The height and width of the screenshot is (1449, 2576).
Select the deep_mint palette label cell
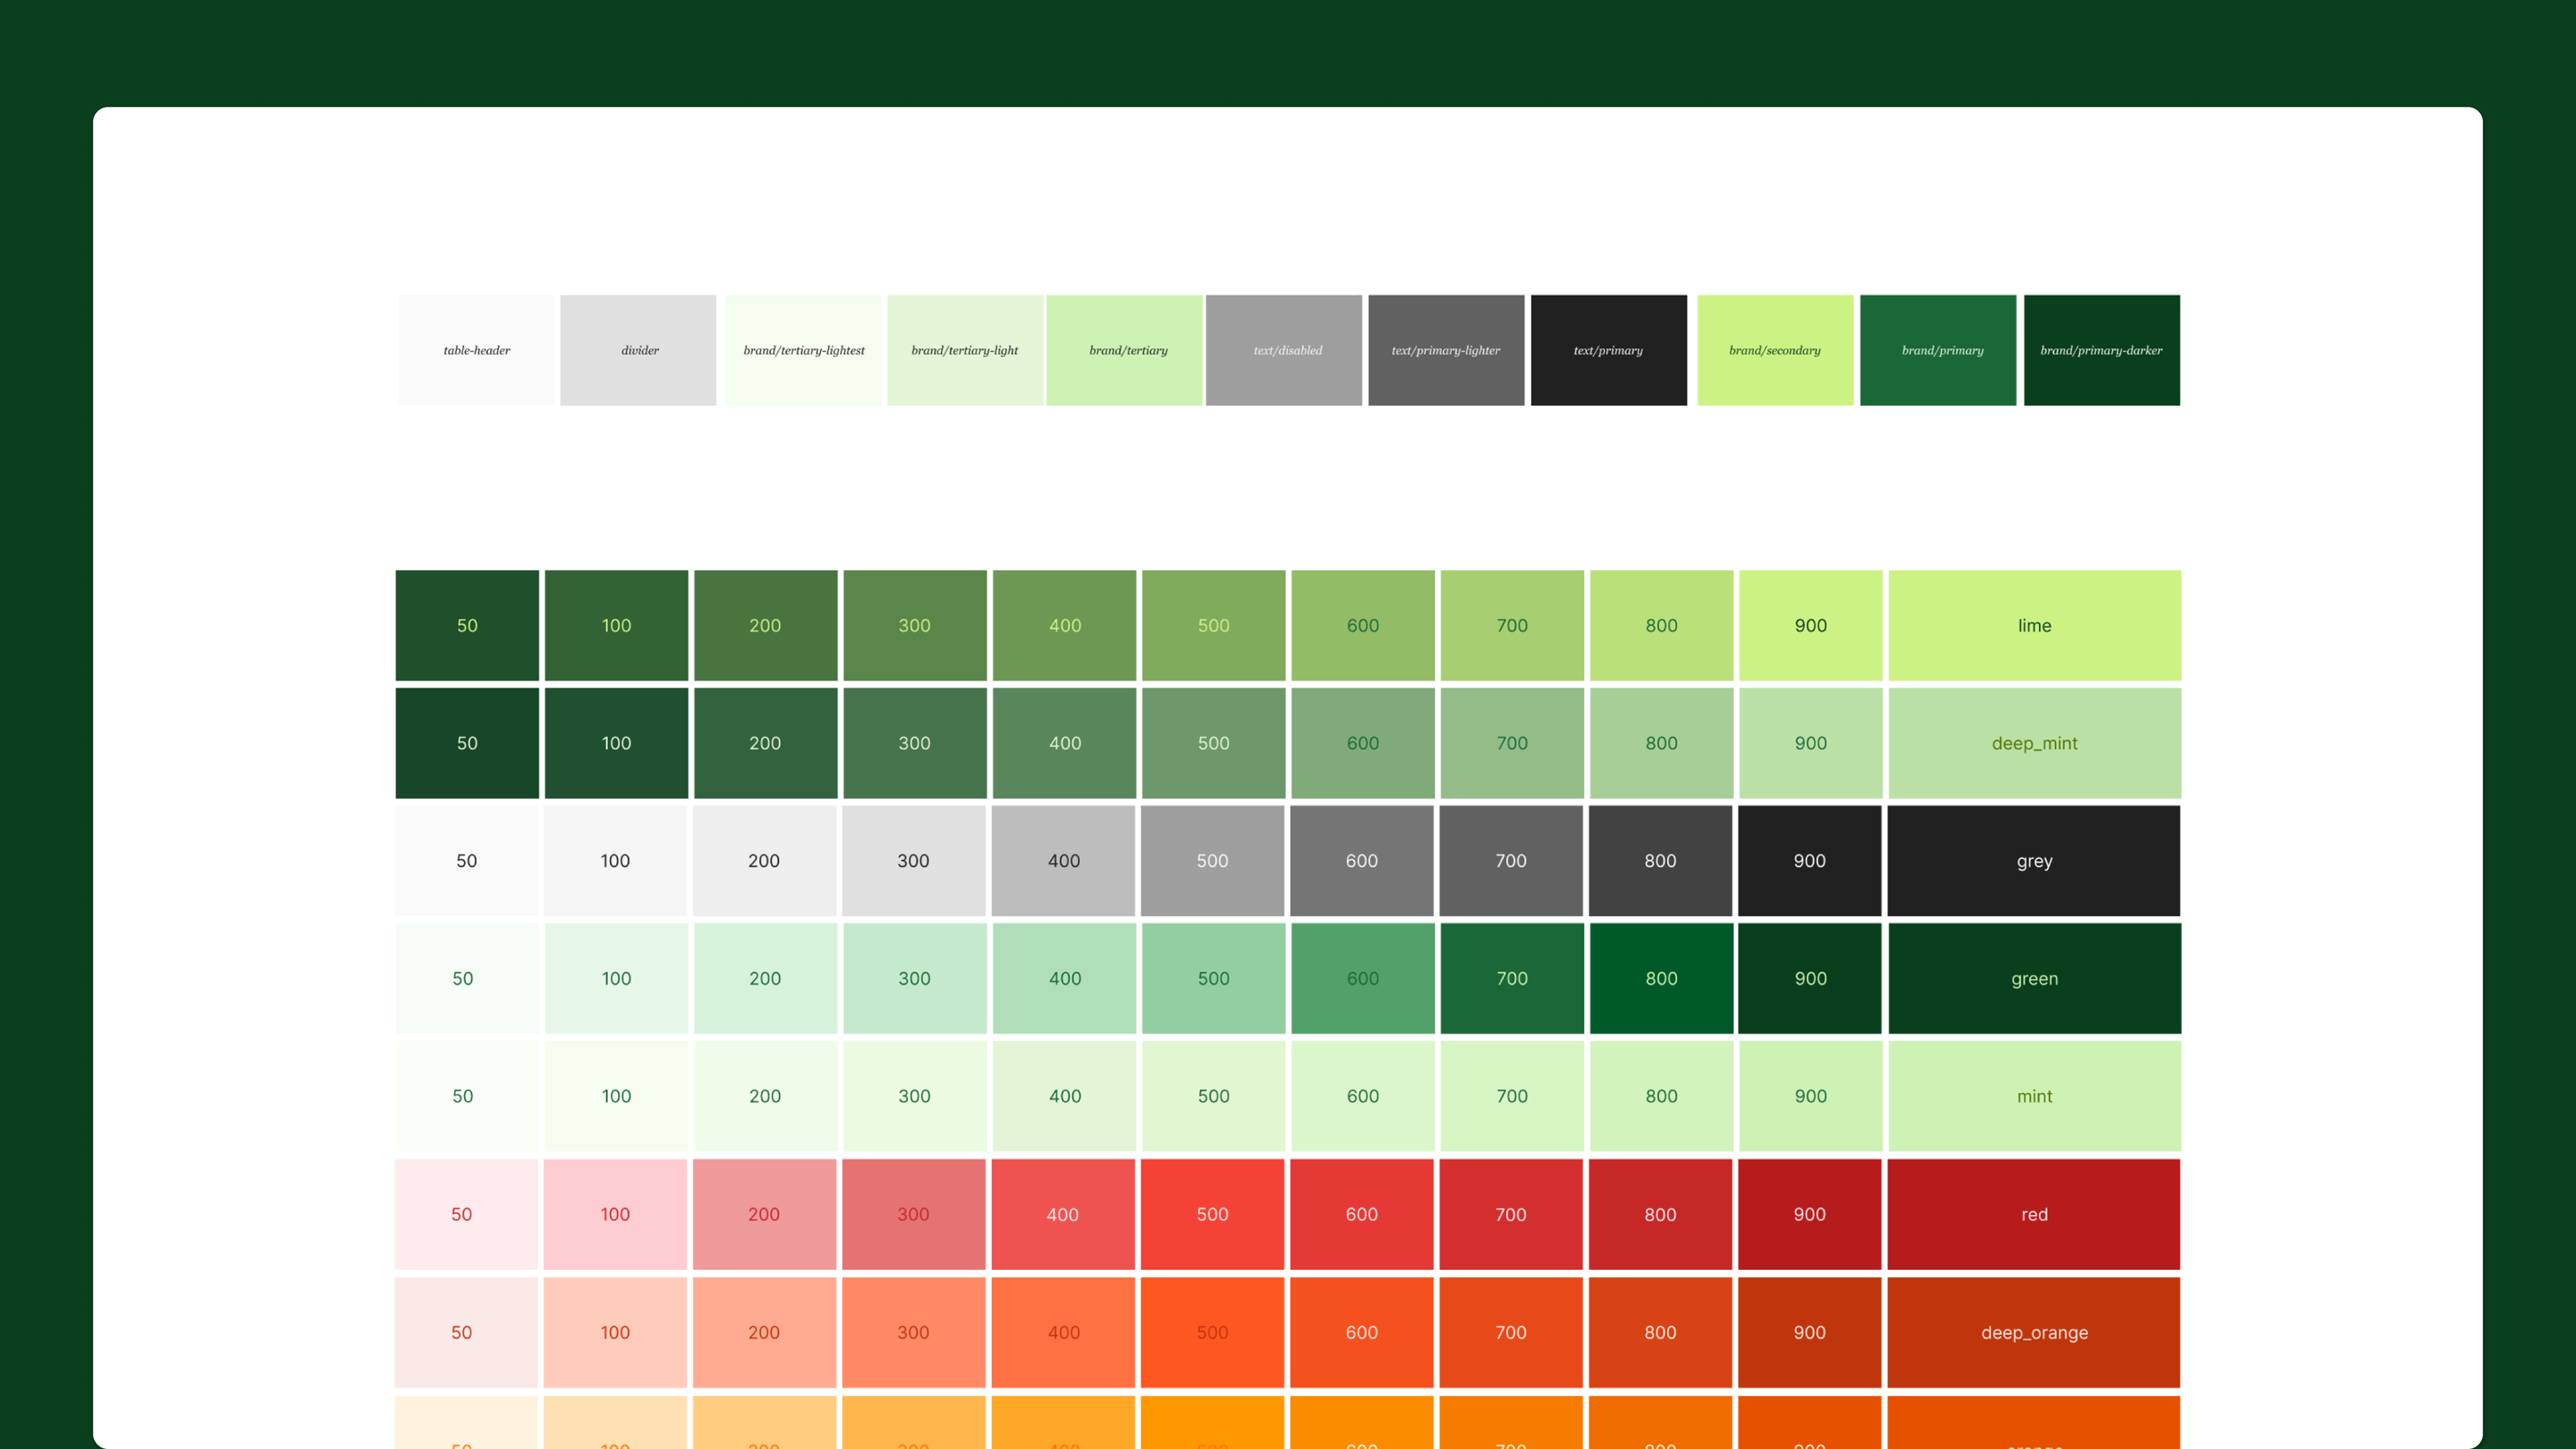2034,743
